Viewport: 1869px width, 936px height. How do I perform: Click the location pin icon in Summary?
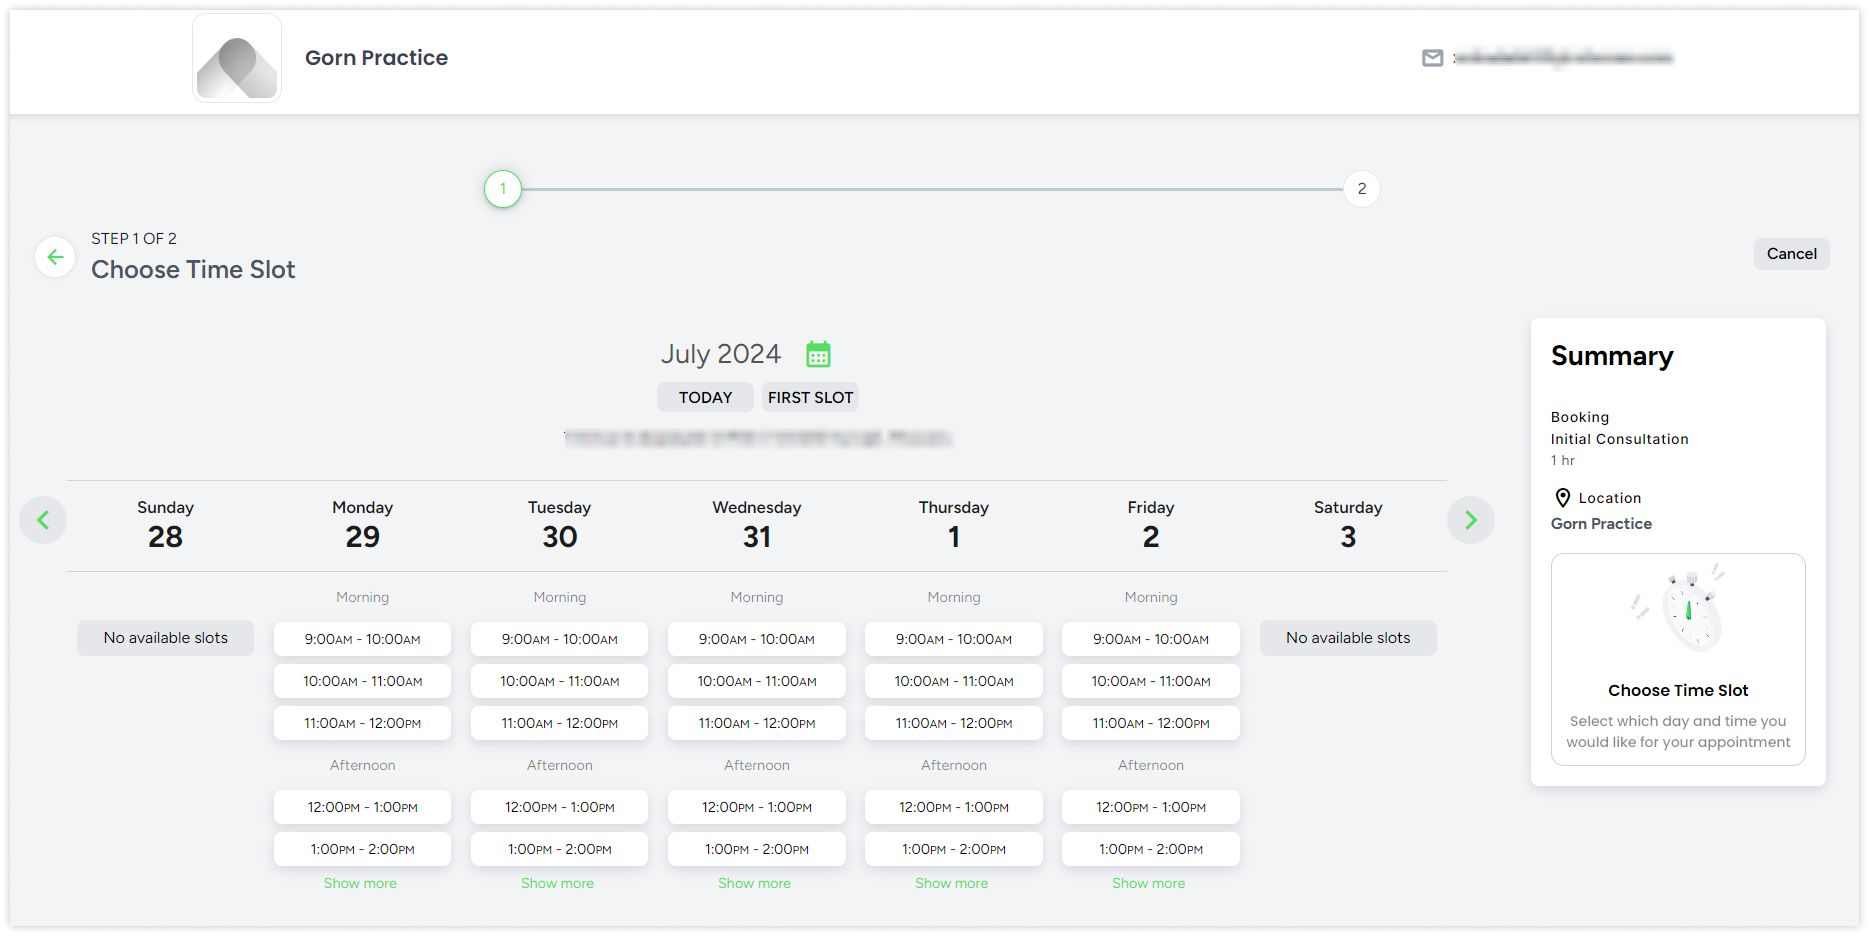[x=1562, y=498]
